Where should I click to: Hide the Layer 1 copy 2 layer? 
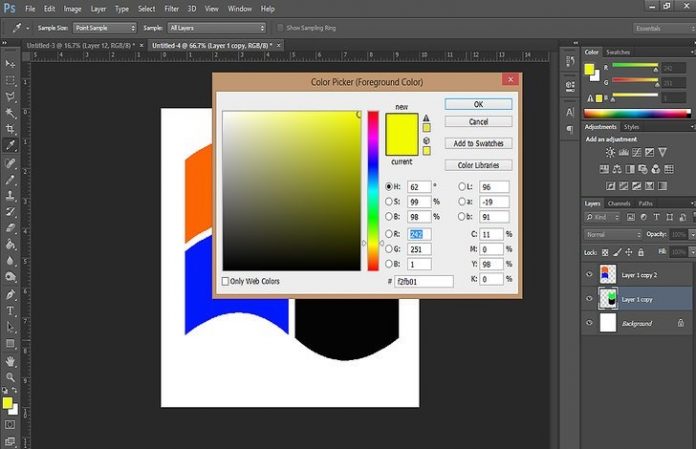pos(590,273)
